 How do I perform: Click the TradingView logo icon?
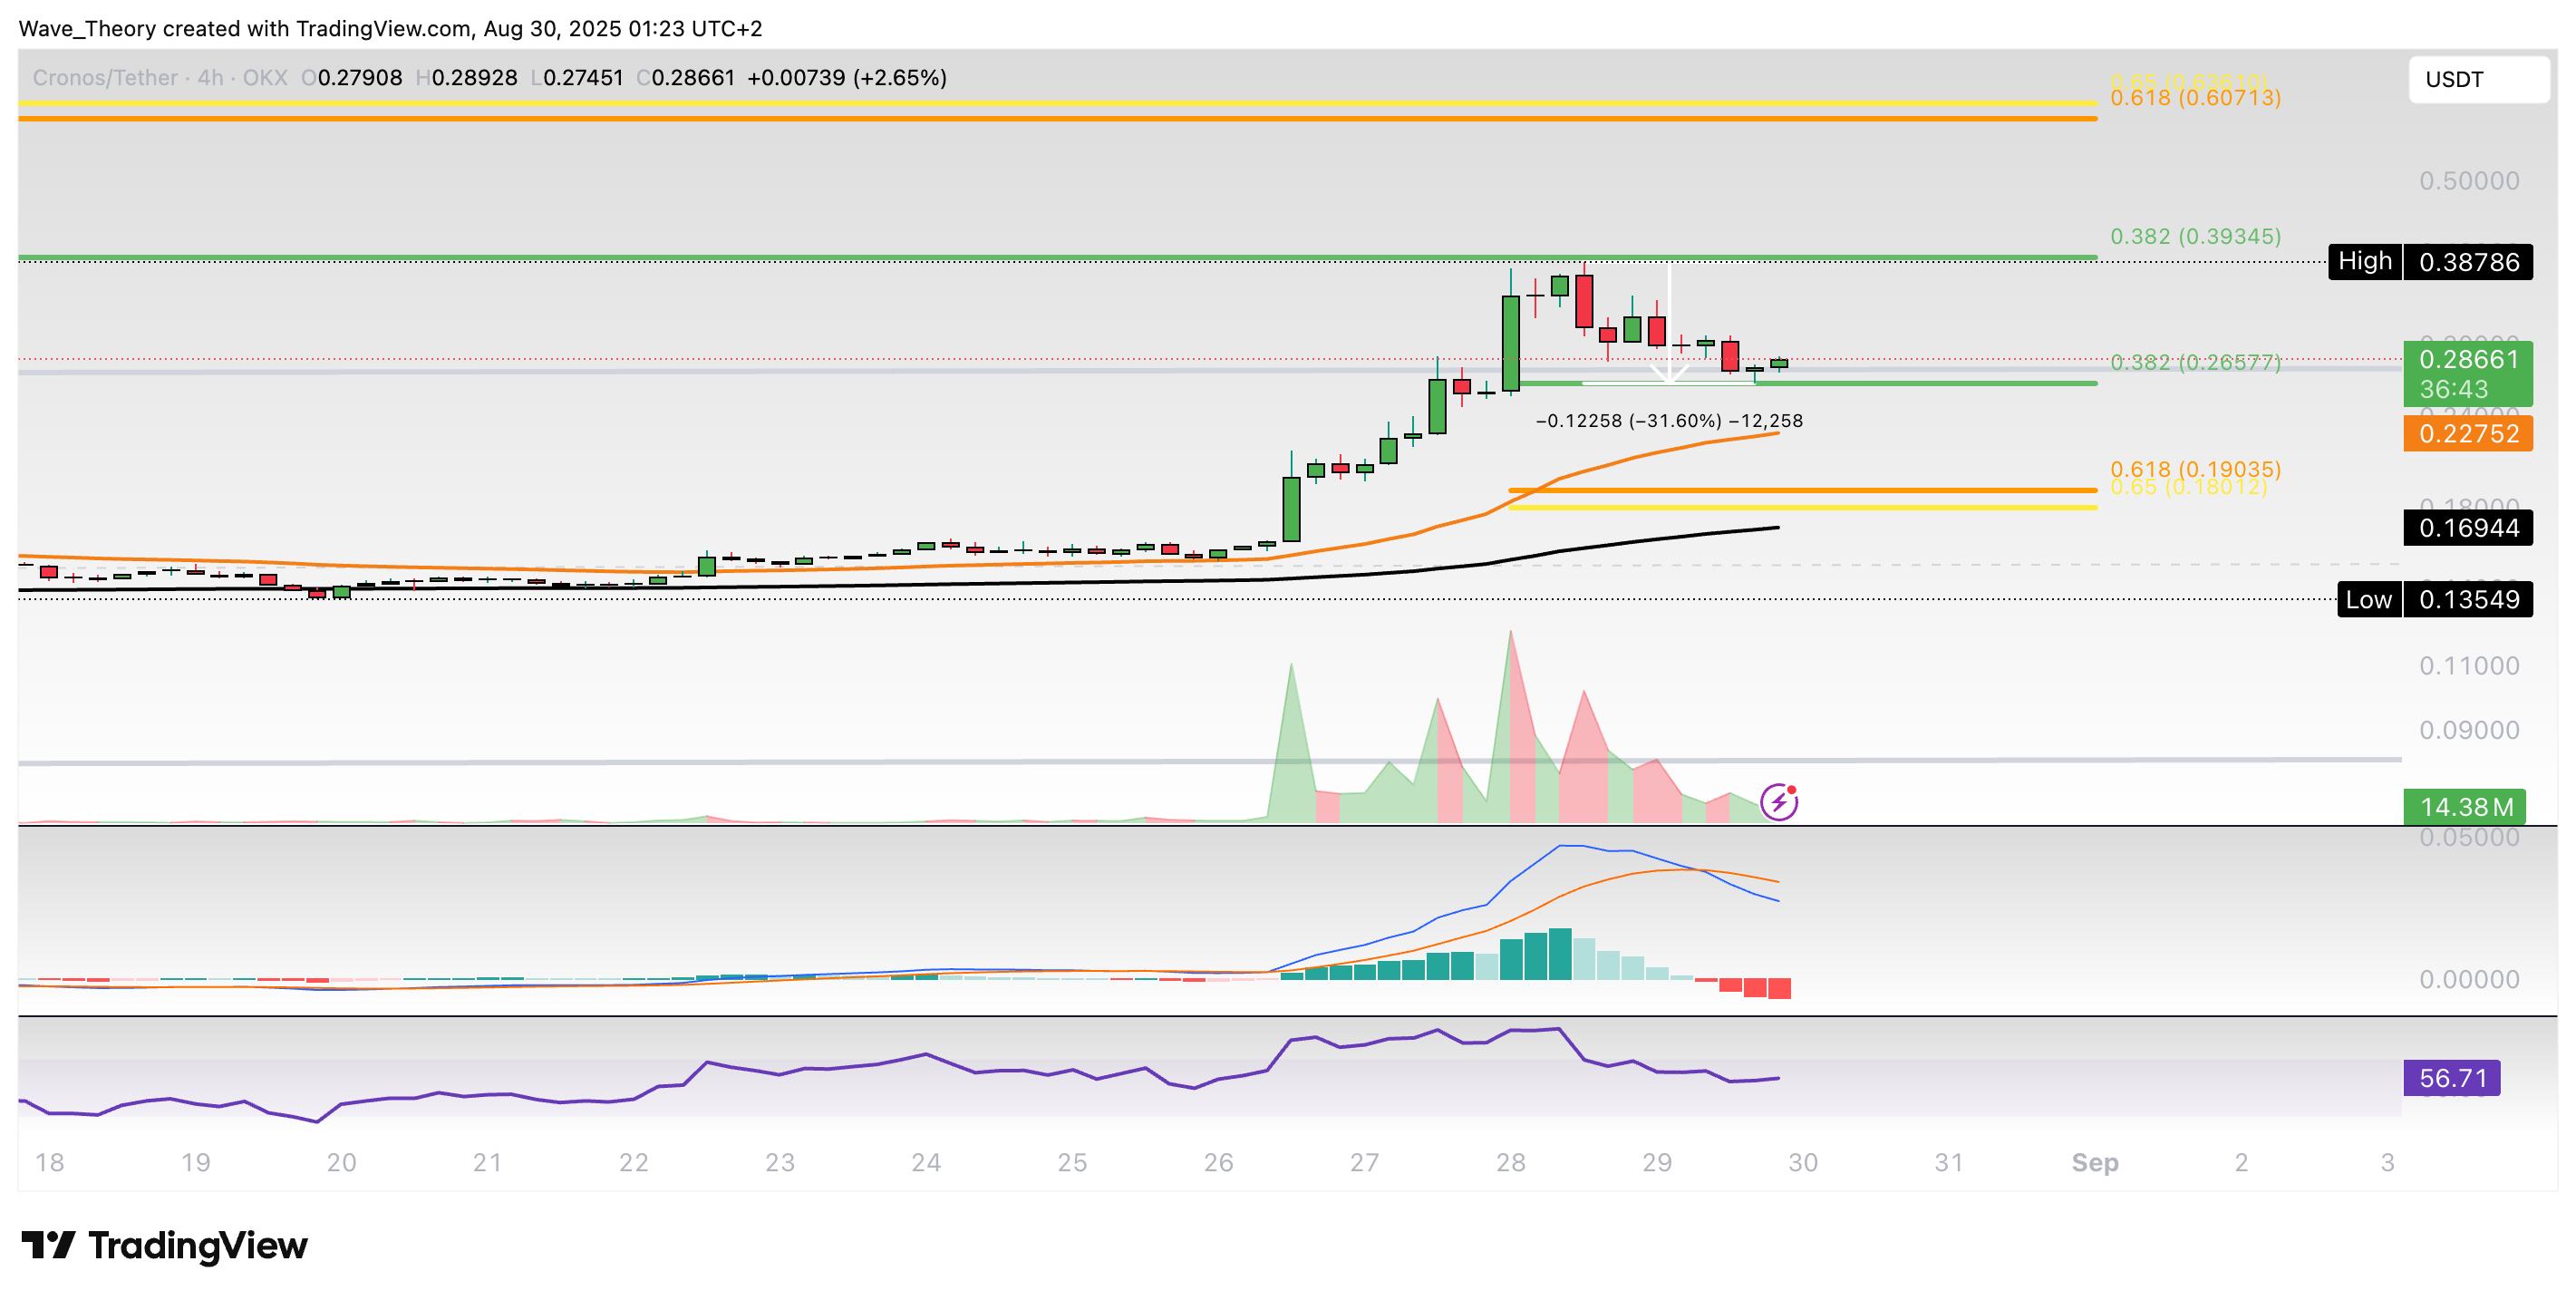48,1245
